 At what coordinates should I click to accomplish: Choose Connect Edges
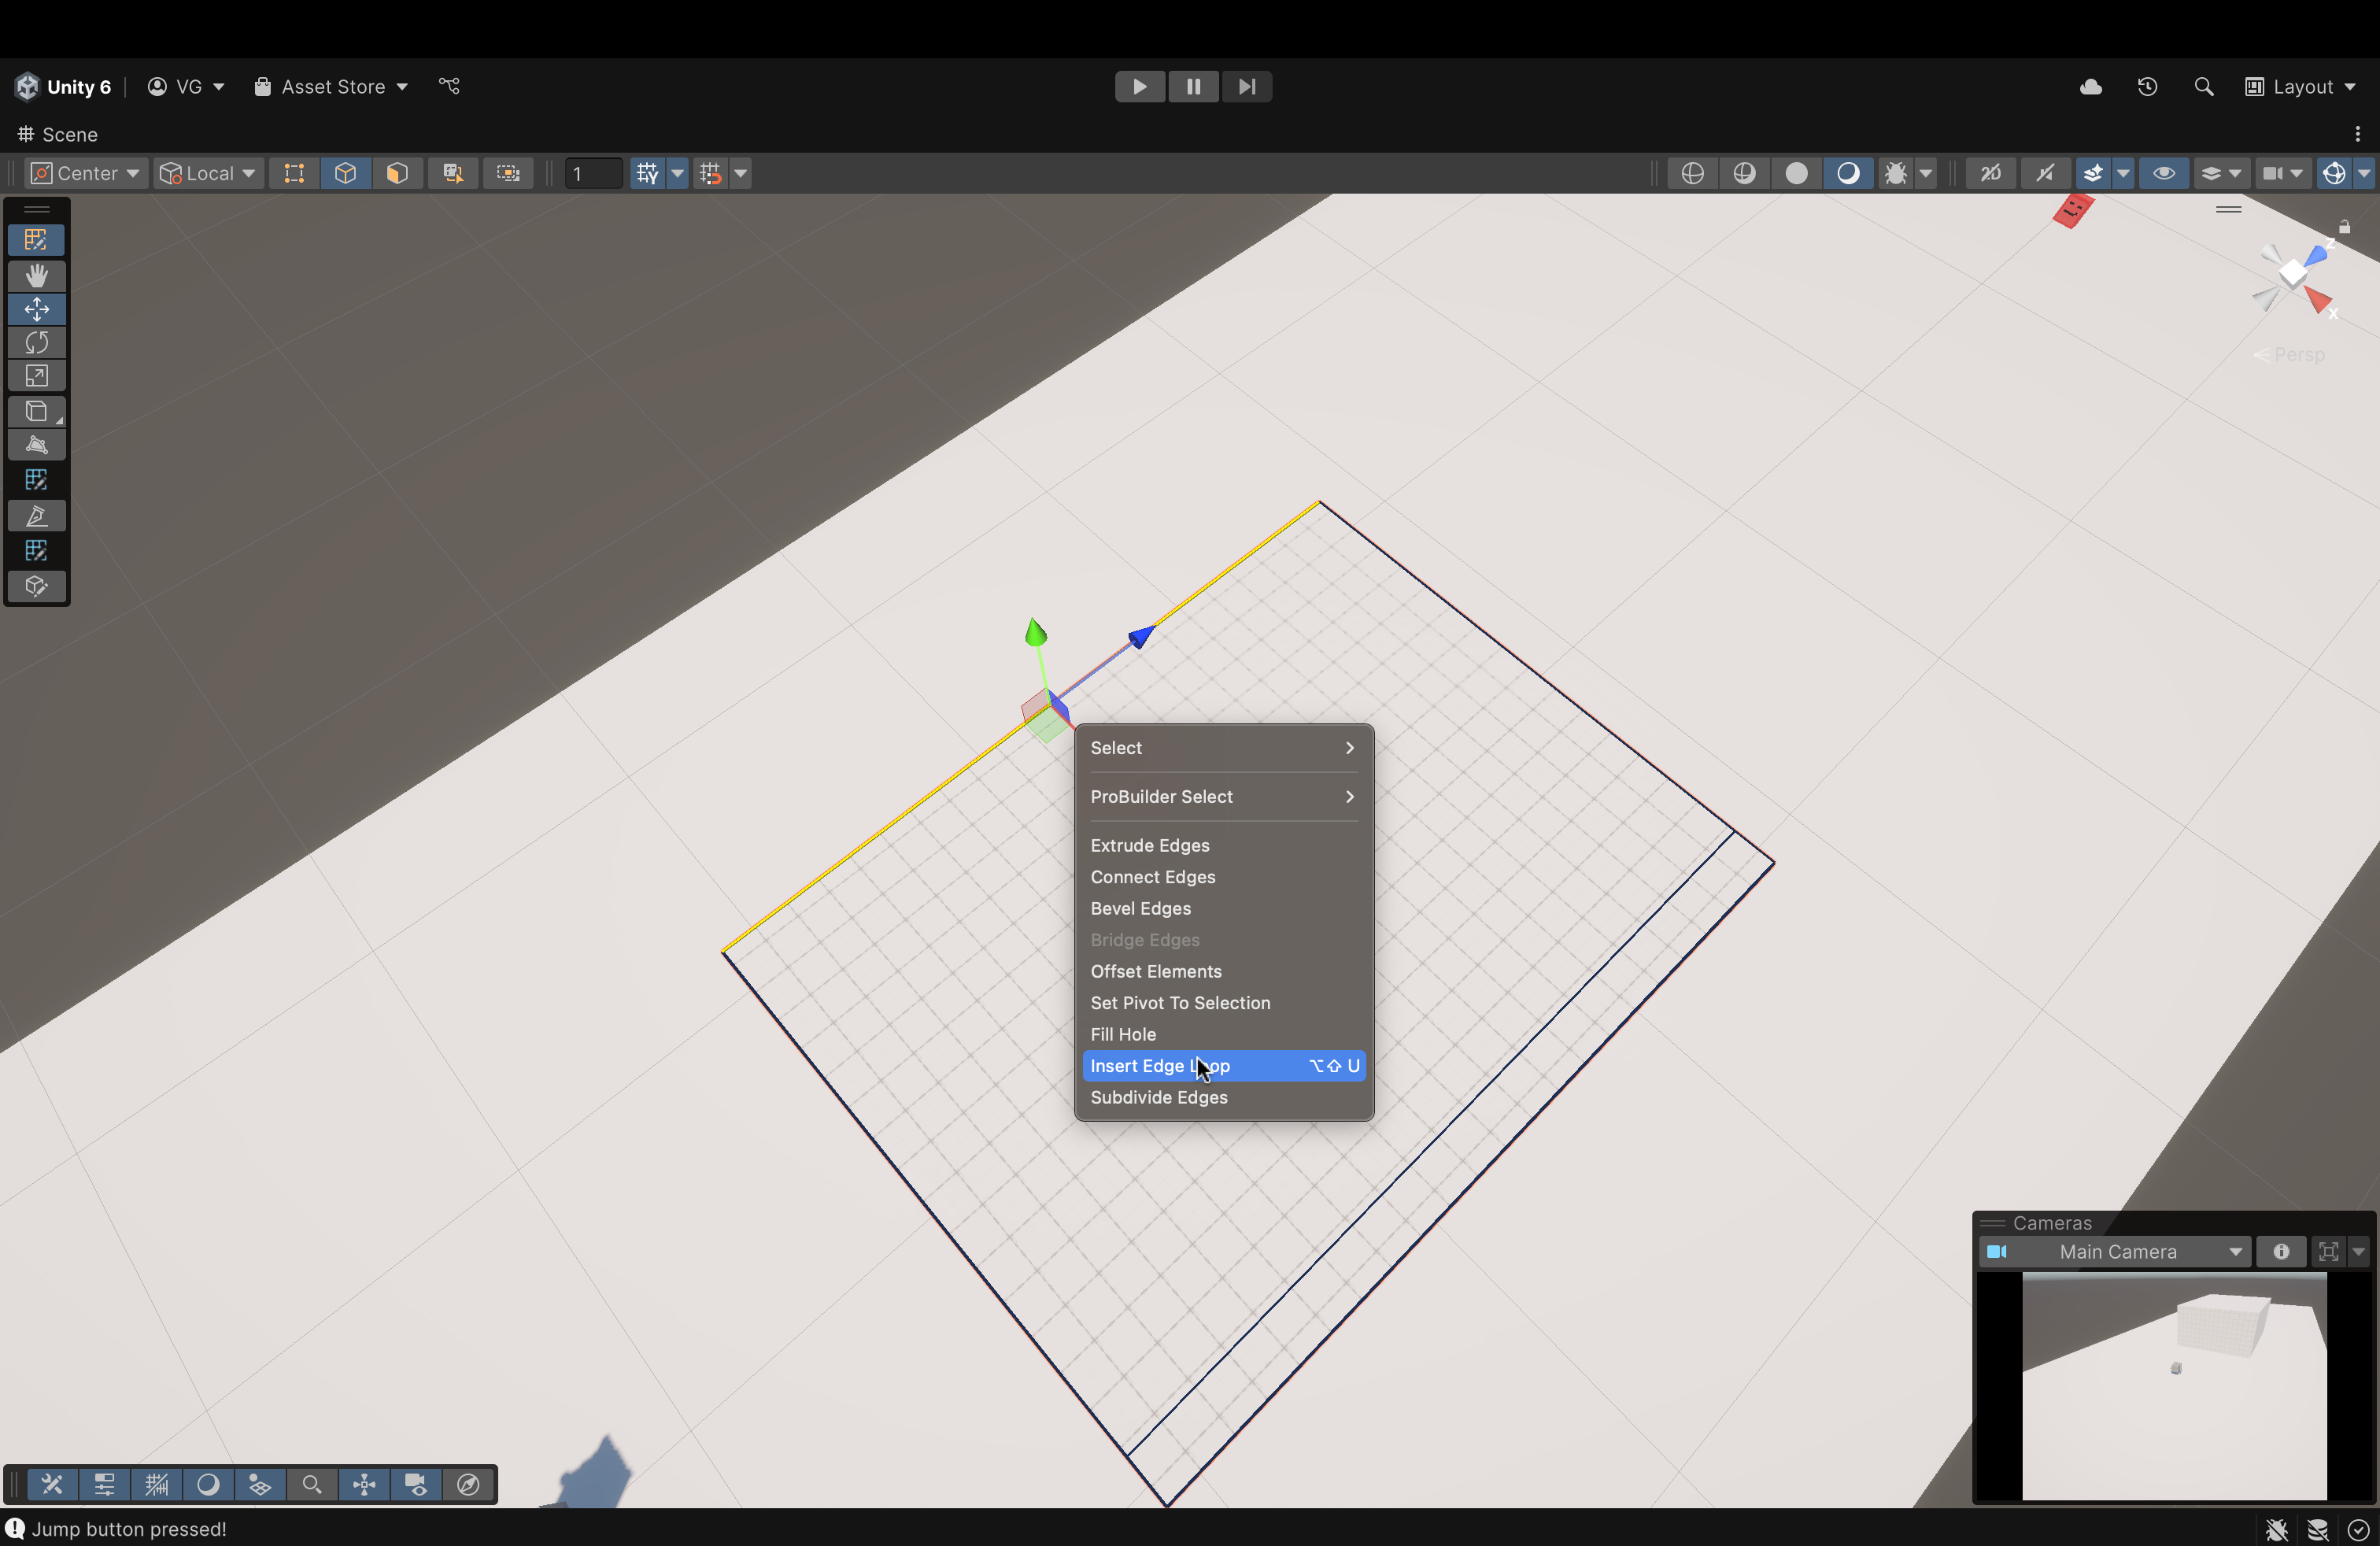click(1223, 877)
